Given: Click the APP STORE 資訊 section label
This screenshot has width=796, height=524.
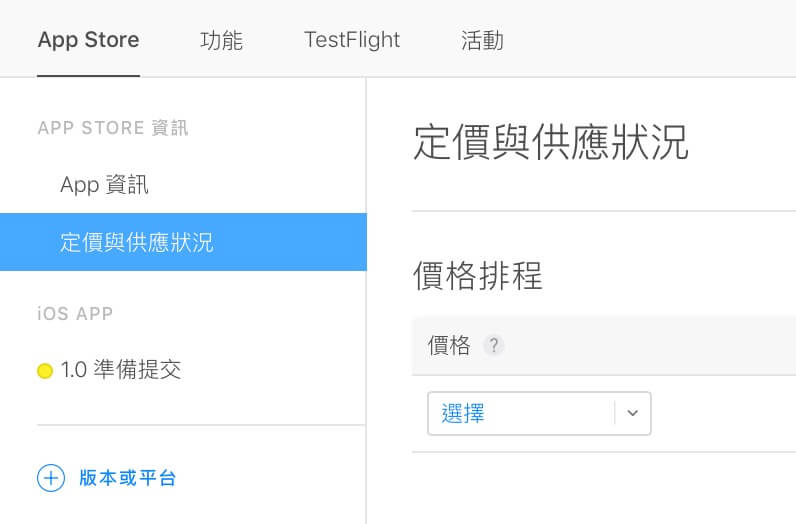Looking at the screenshot, I should [x=113, y=128].
